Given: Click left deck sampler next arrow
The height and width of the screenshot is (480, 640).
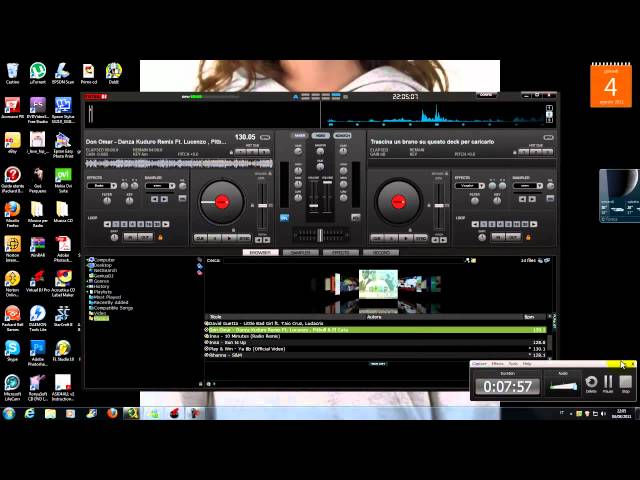Looking at the screenshot, I should point(164,199).
